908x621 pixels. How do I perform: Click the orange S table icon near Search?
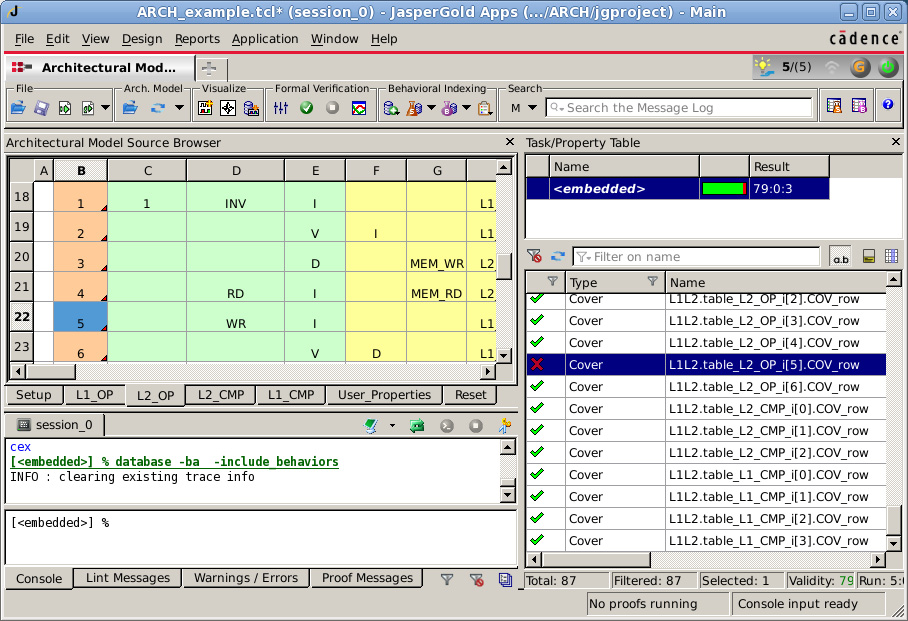tap(834, 106)
